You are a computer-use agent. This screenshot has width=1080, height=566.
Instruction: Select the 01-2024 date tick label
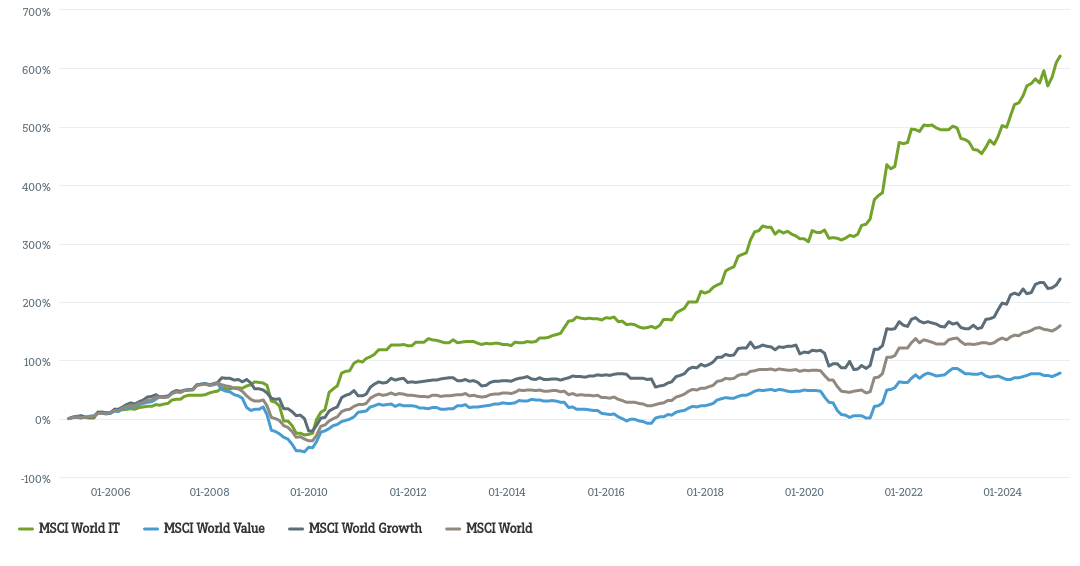pos(1002,492)
